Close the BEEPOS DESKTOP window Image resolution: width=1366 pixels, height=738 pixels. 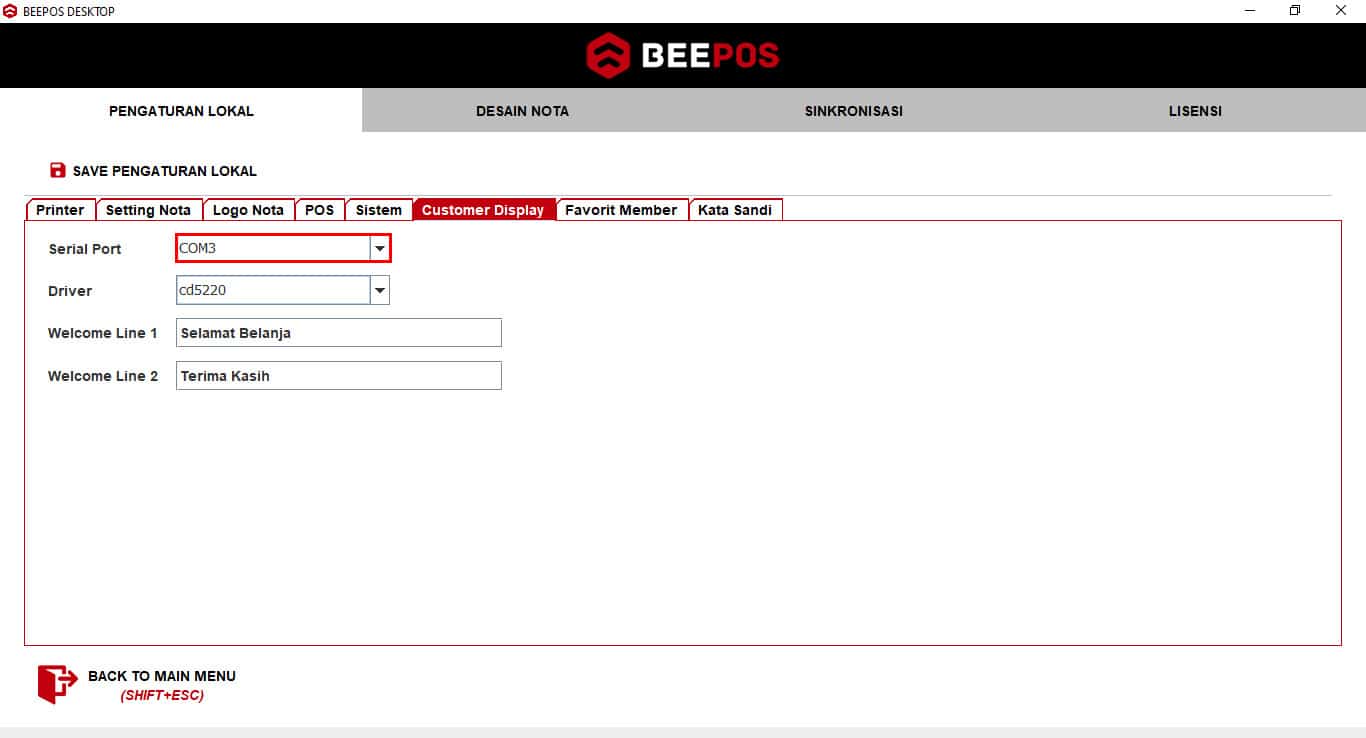(1341, 11)
